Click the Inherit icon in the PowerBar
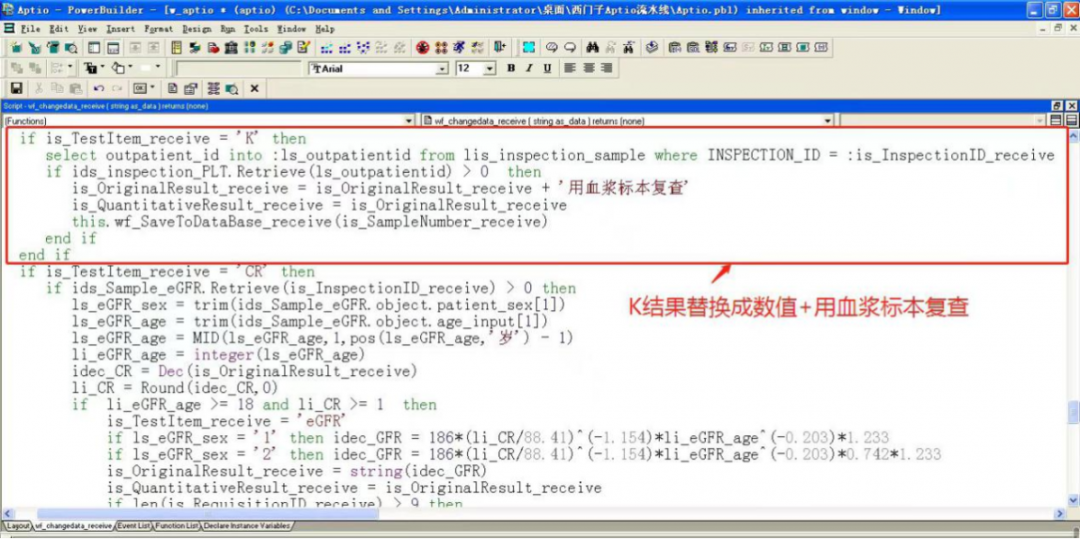Screen dimensions: 1080x539 click(x=34, y=47)
